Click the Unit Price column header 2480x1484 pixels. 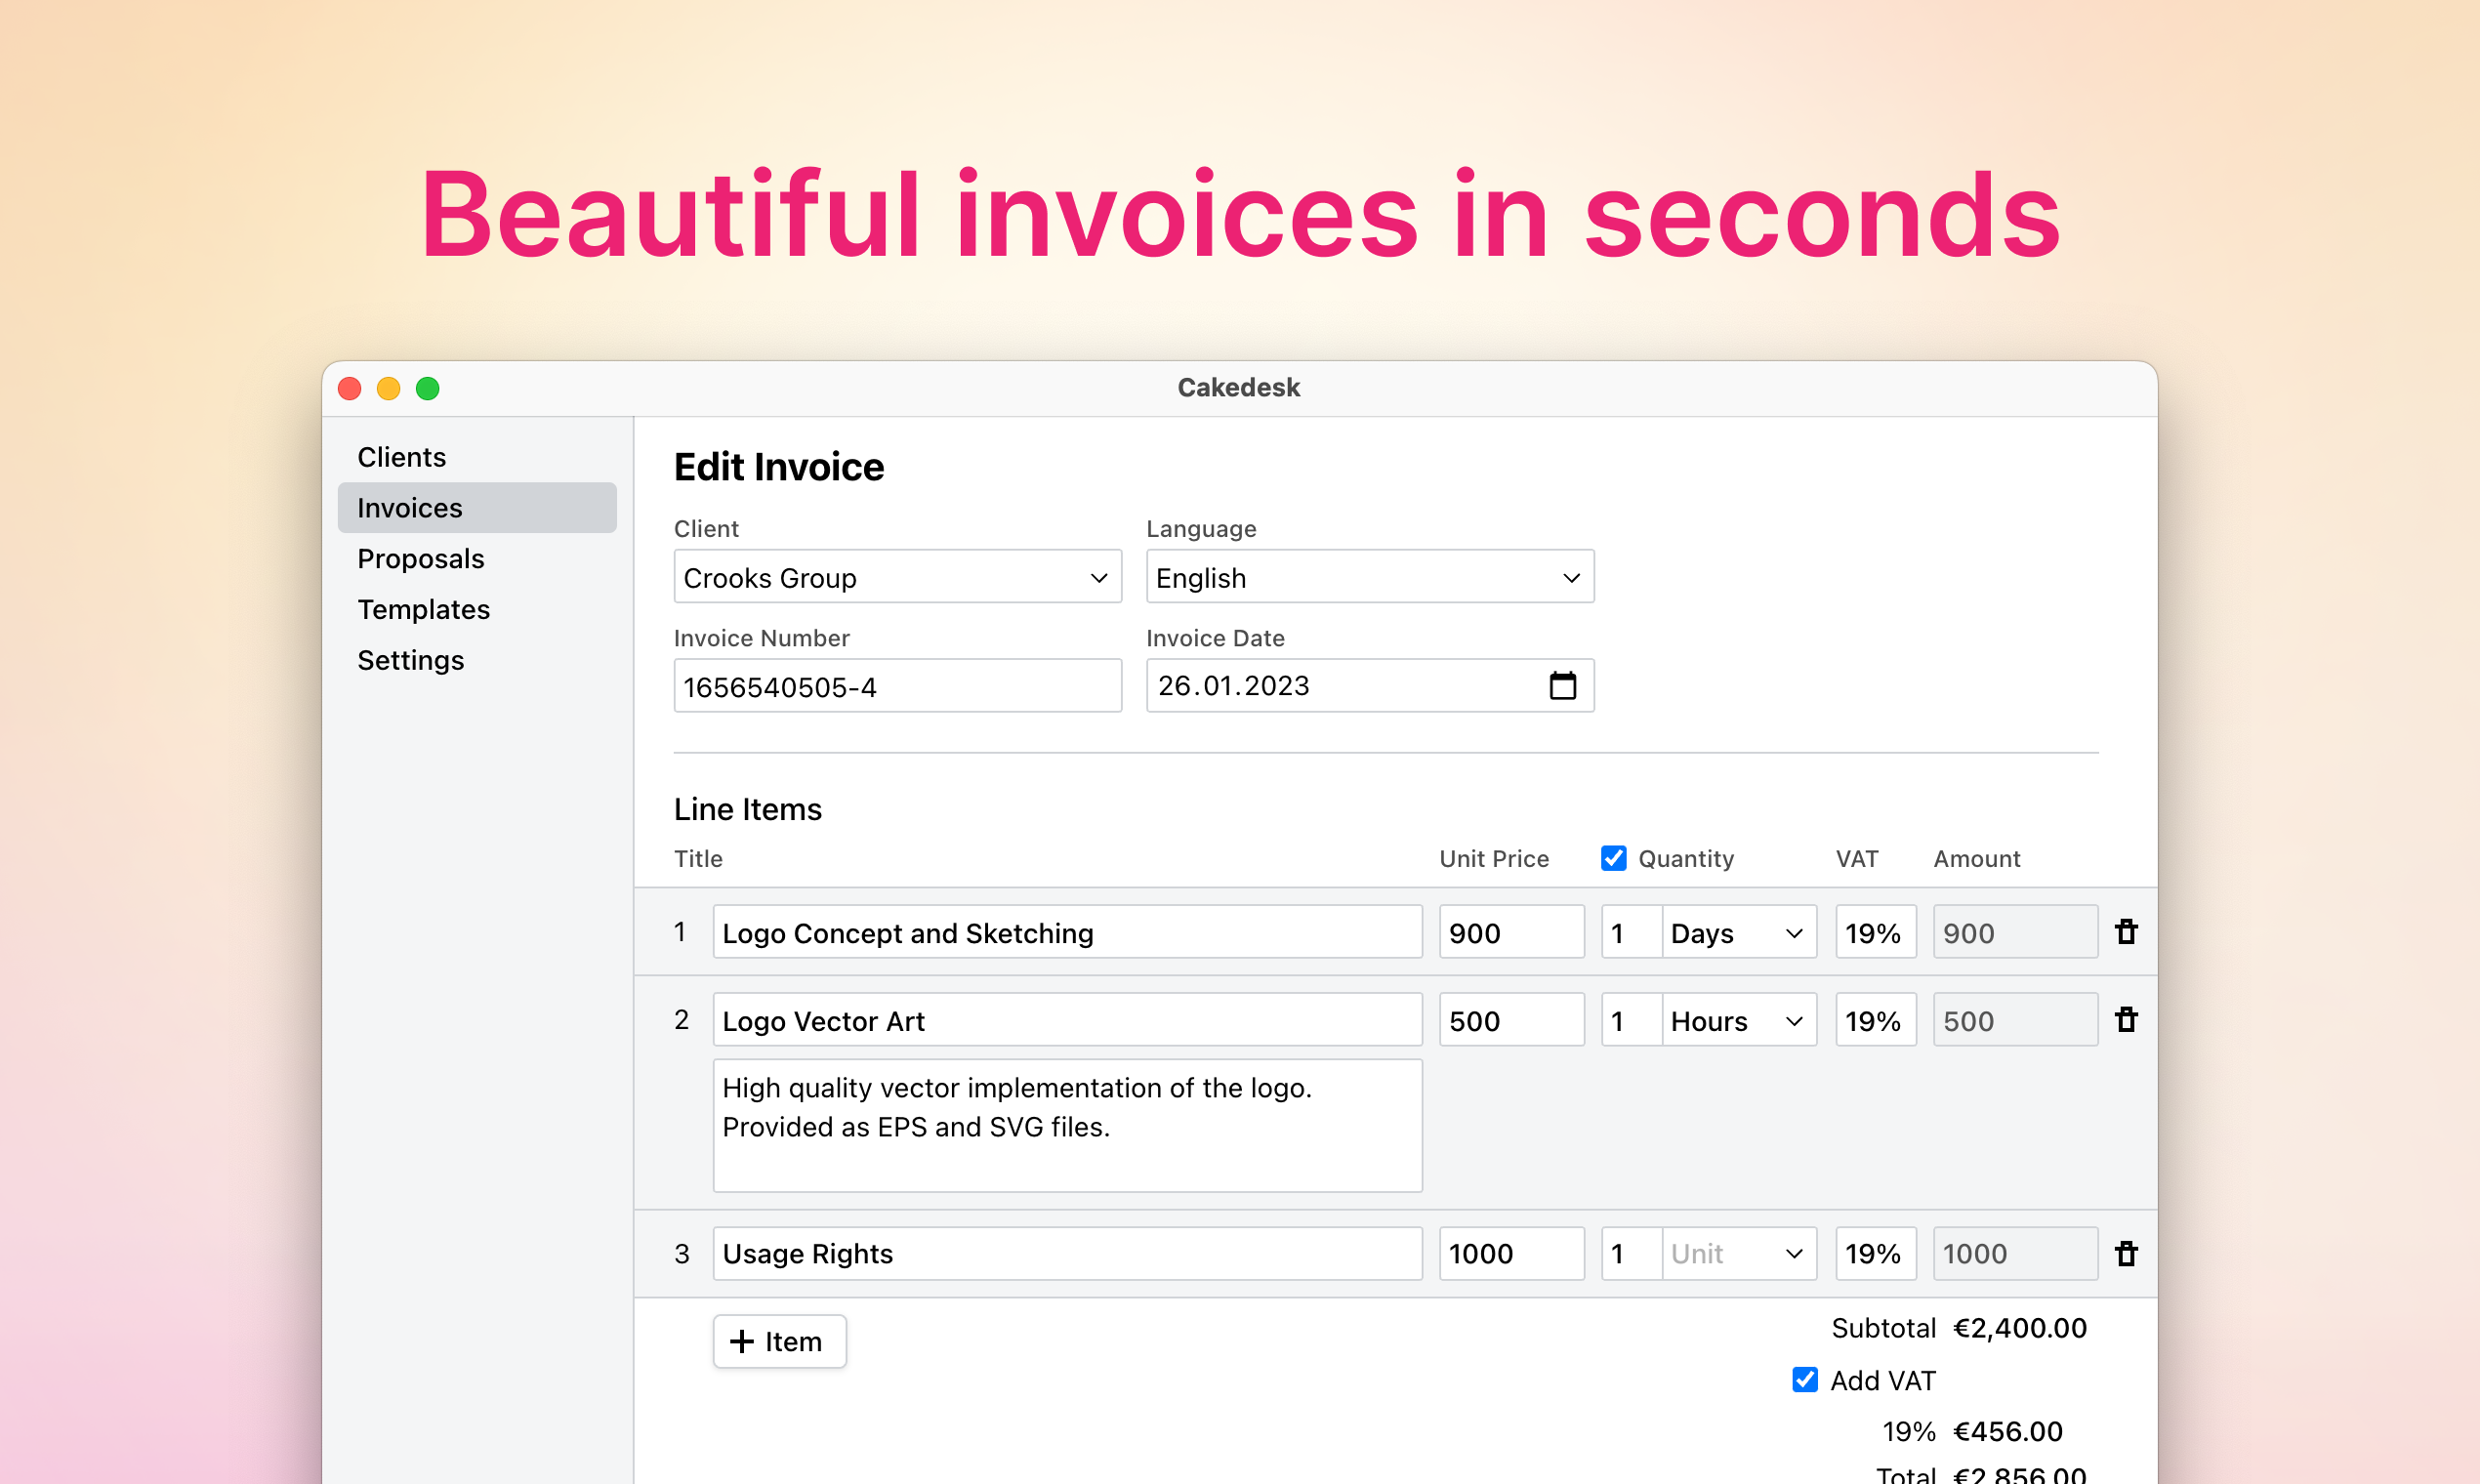1494,859
